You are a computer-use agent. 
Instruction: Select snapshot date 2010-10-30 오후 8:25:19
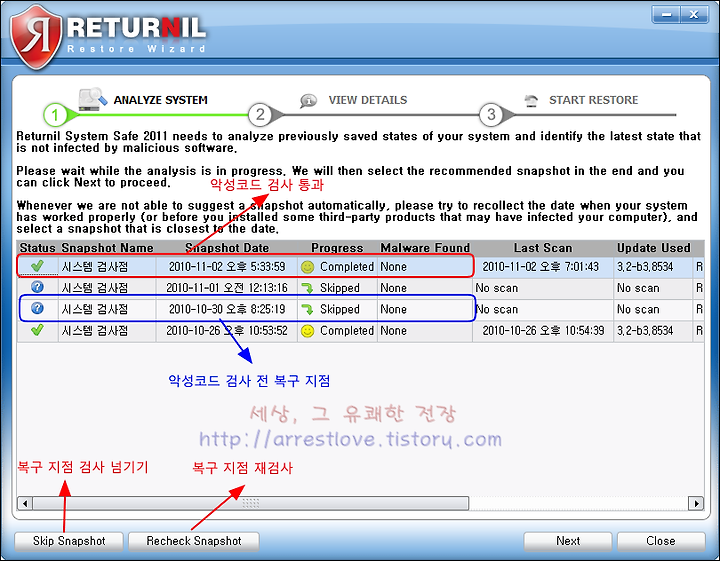tap(227, 309)
